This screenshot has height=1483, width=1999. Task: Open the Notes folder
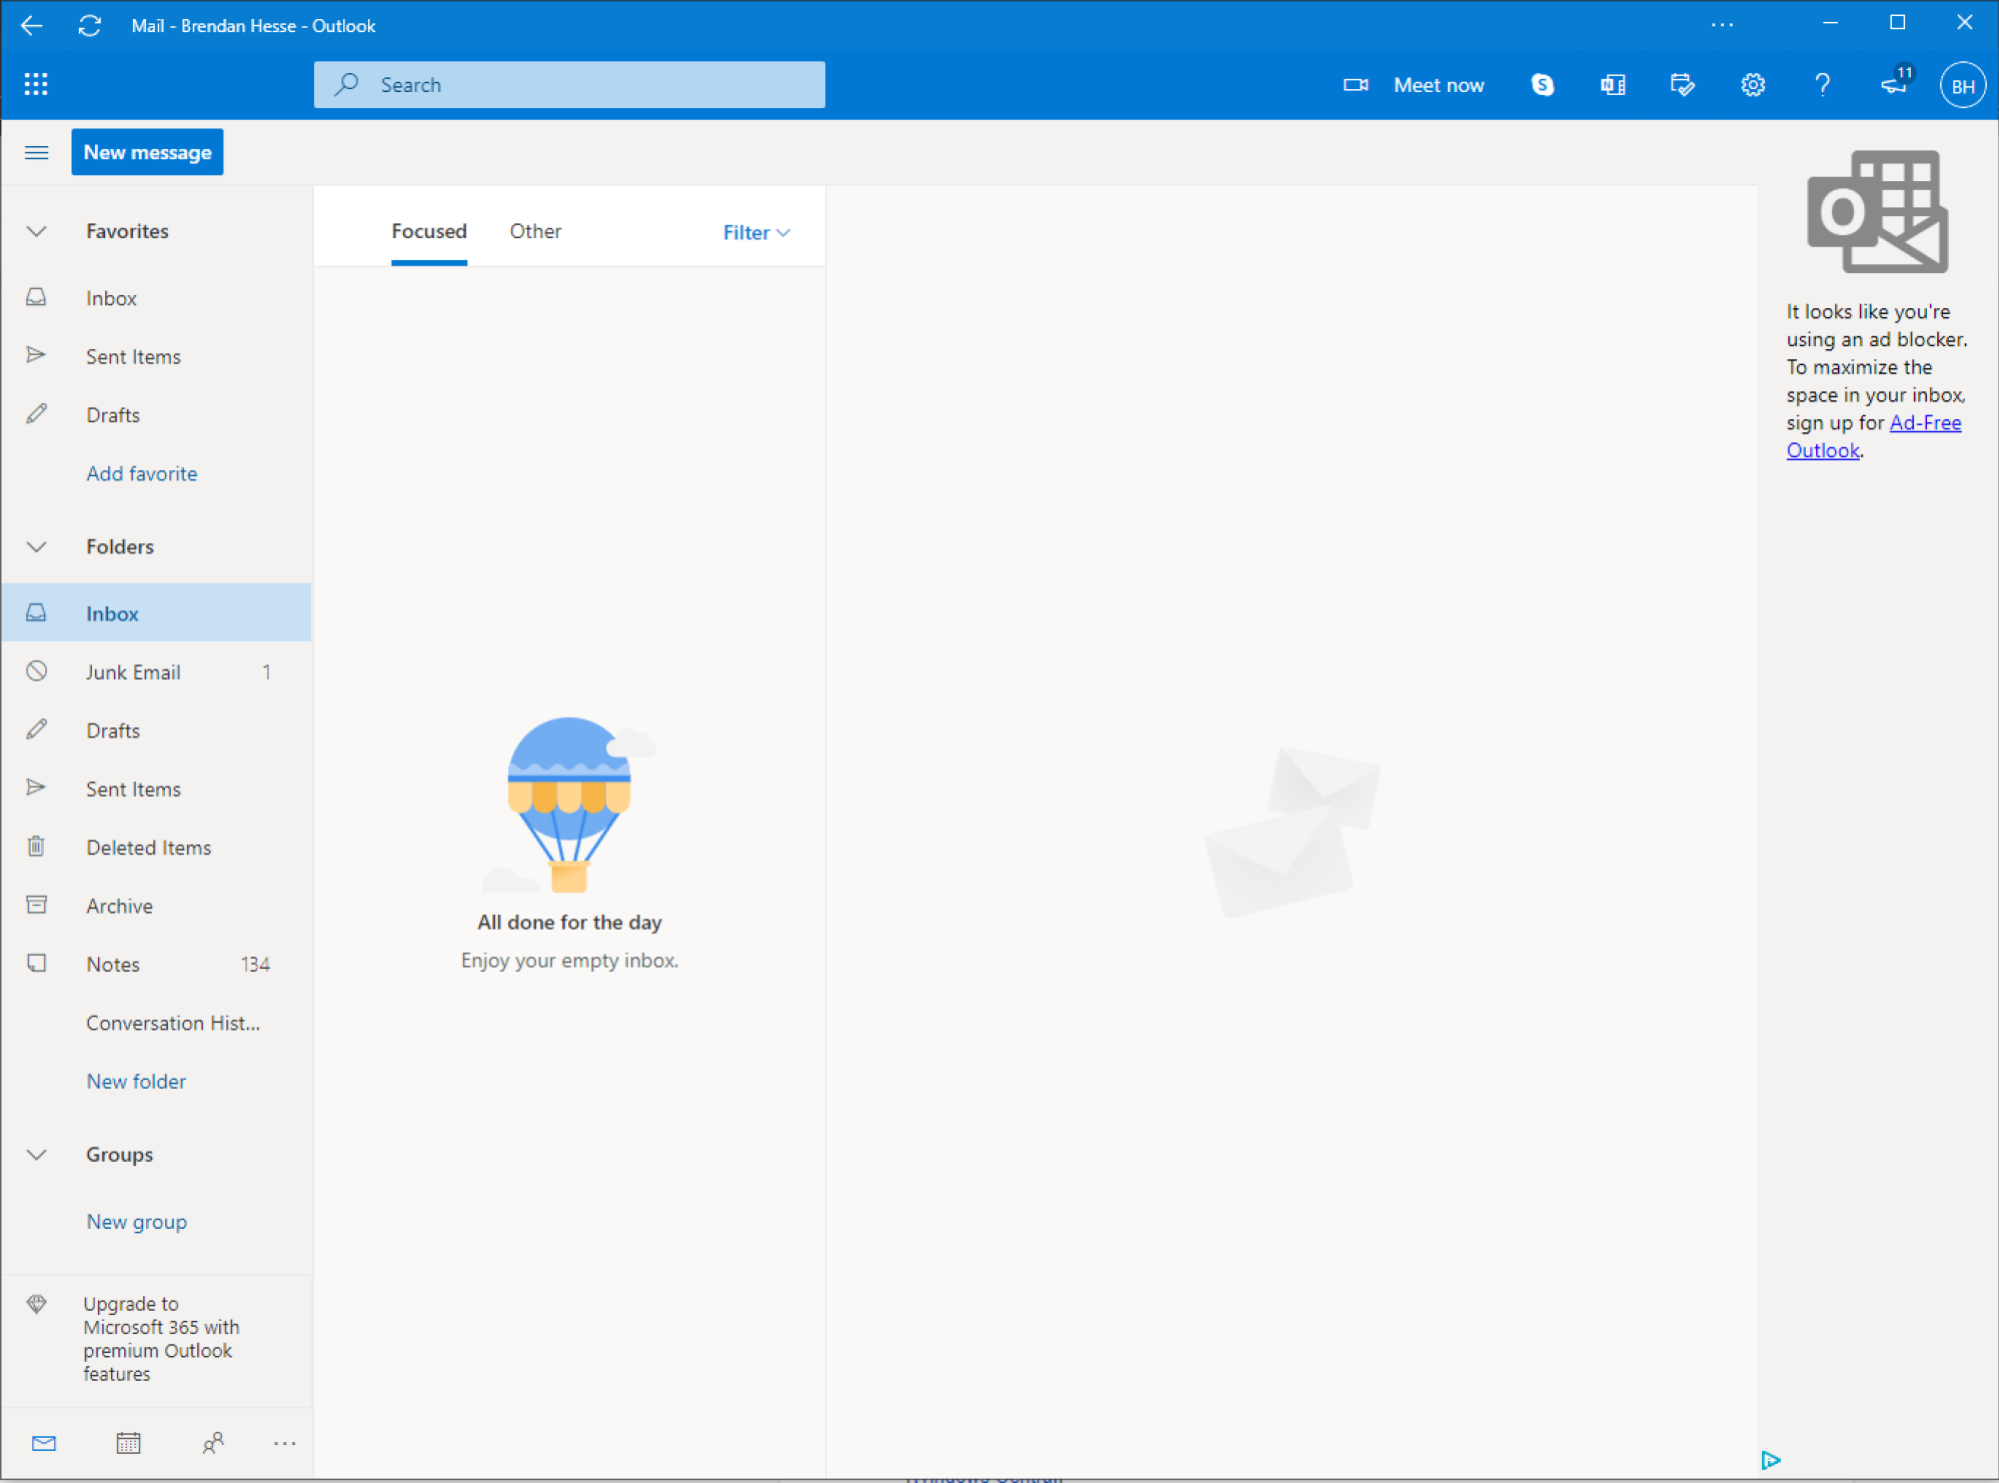tap(157, 964)
